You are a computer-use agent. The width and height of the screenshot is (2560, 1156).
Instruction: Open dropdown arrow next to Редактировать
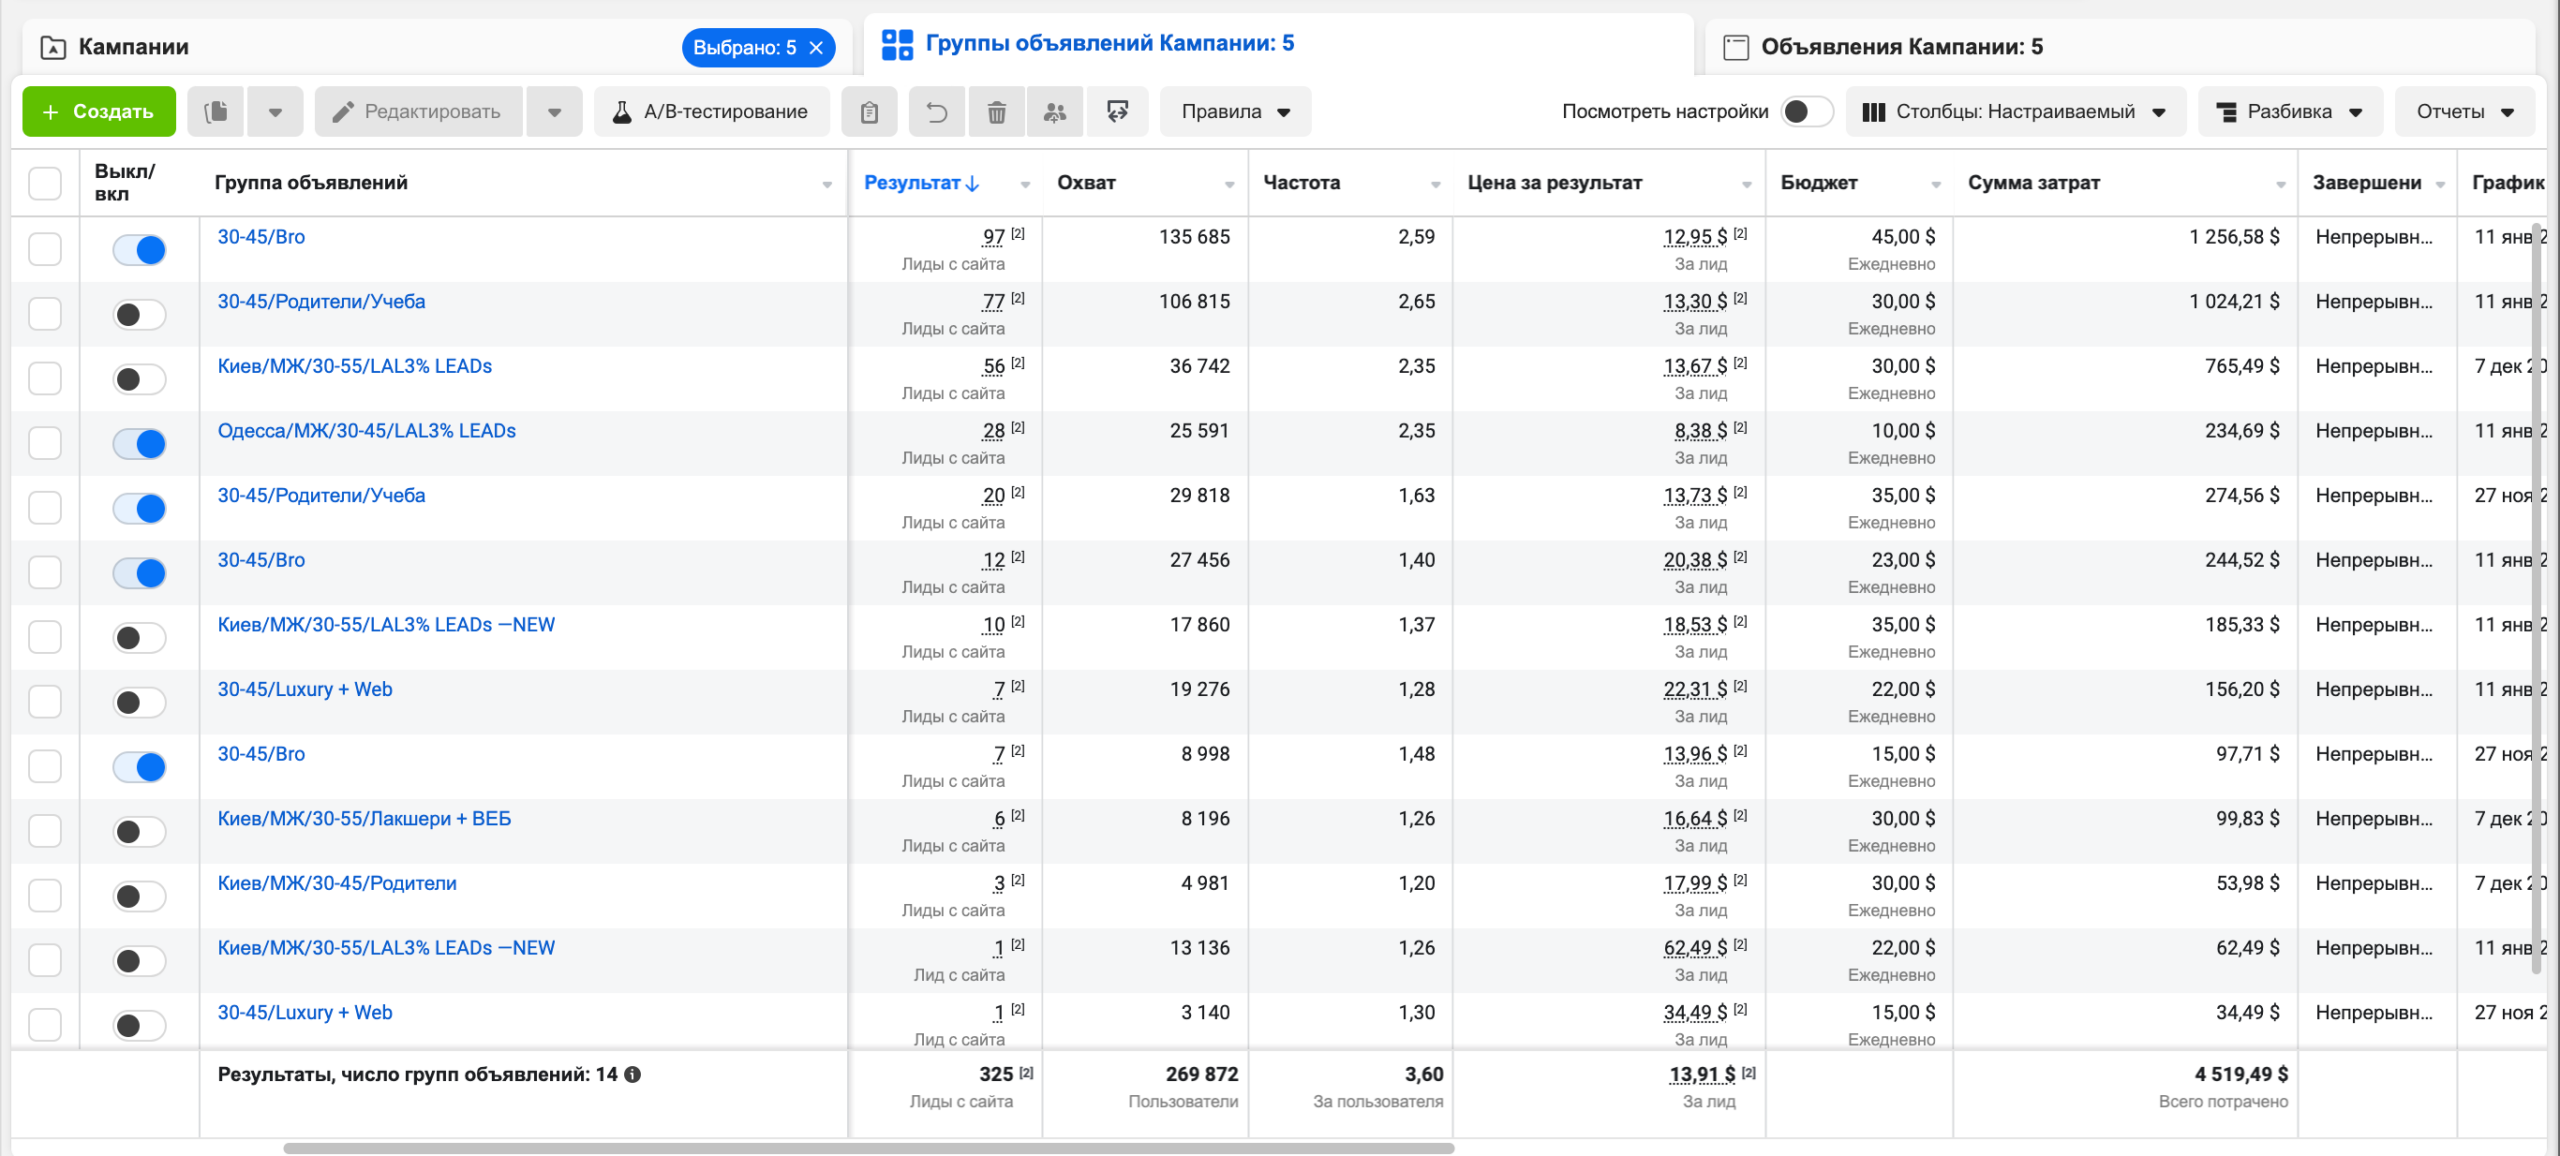[554, 112]
